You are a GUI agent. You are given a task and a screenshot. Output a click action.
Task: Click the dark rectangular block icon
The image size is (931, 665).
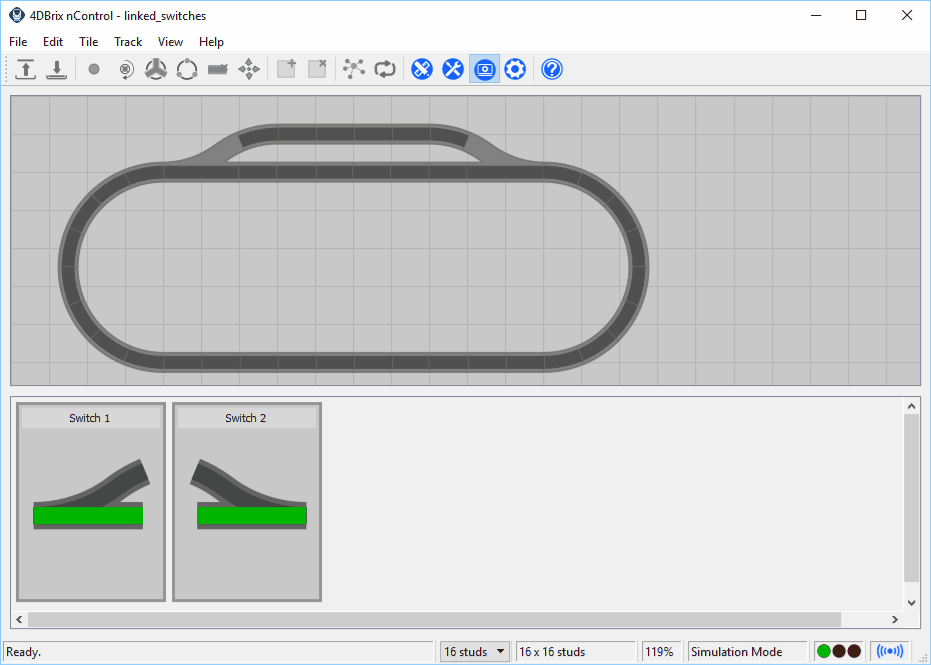click(218, 69)
